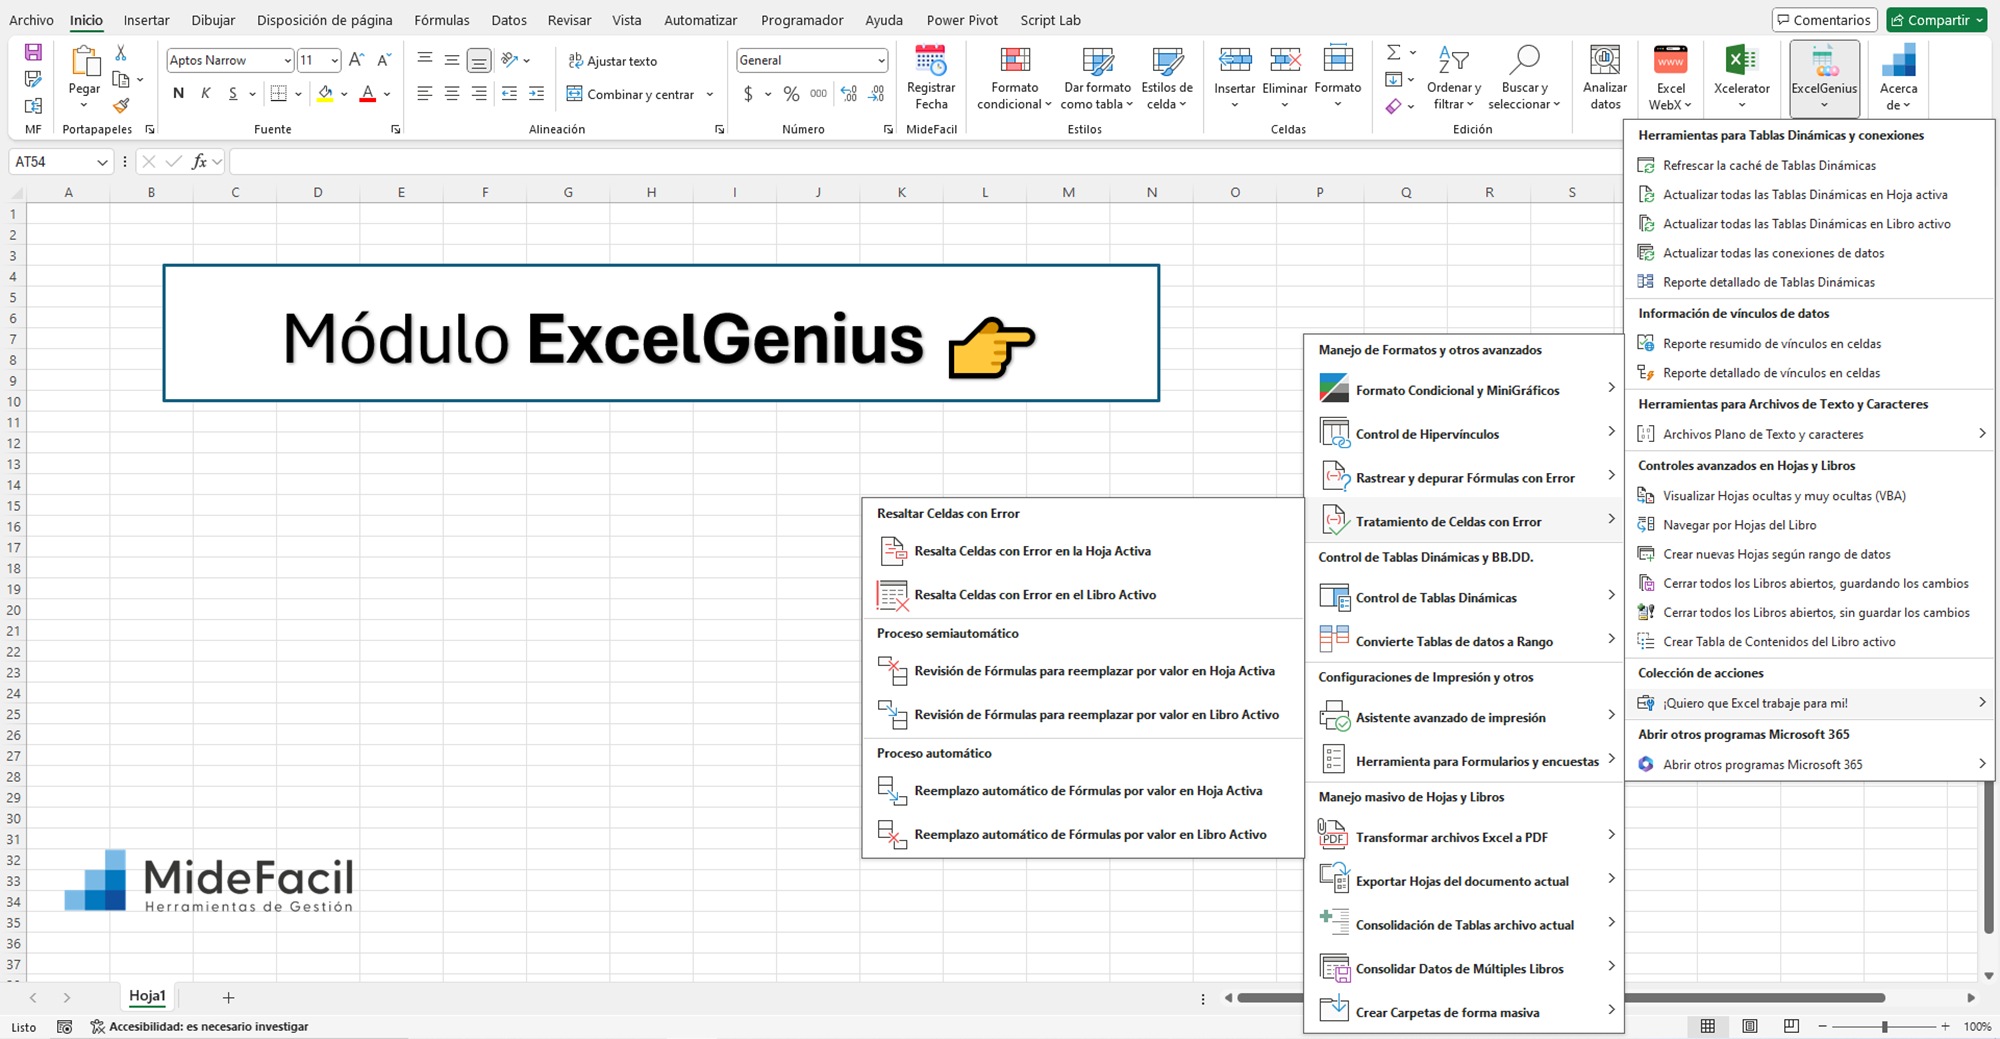Expand the General number format dropdown
This screenshot has width=2000, height=1039.
click(x=880, y=61)
